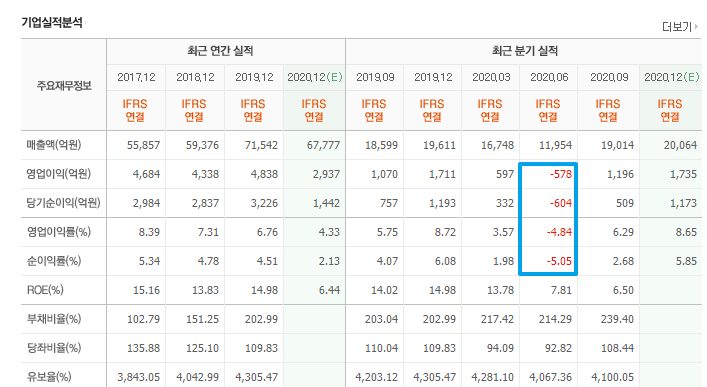Click the 영업이익률(%) row label

59,232
